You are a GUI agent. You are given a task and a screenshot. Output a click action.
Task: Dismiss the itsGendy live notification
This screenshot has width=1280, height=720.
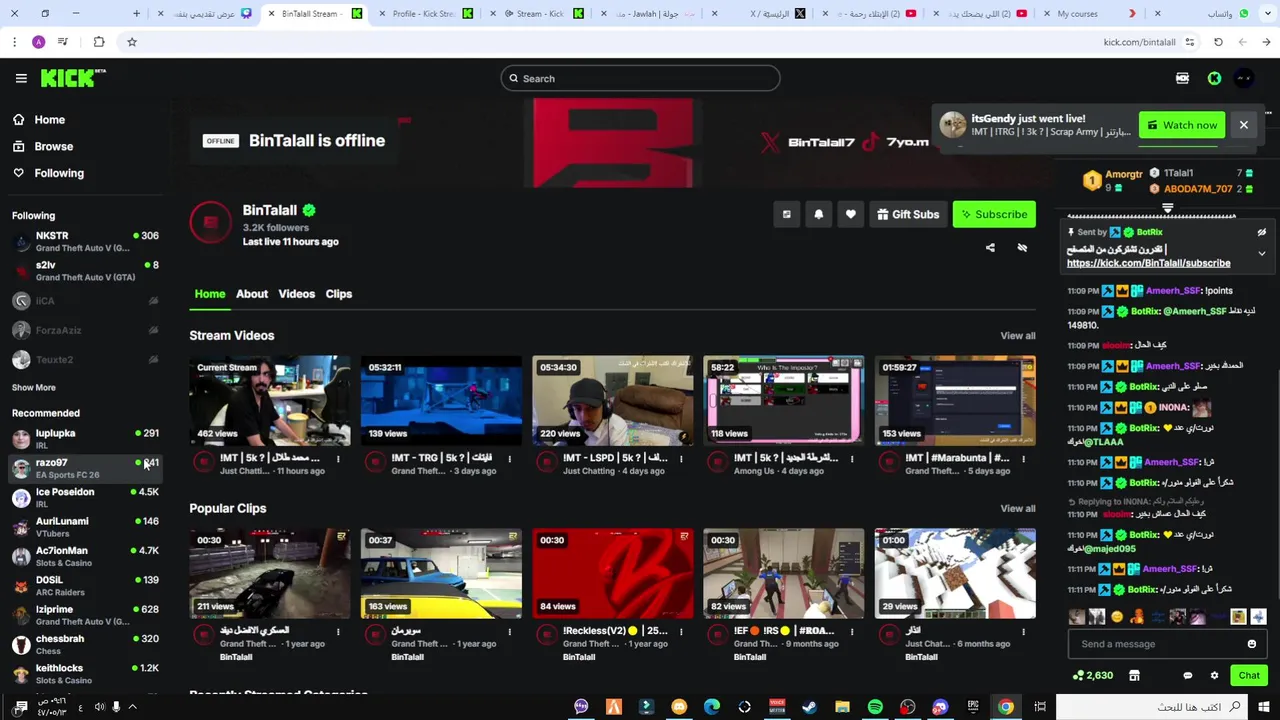pos(1243,125)
